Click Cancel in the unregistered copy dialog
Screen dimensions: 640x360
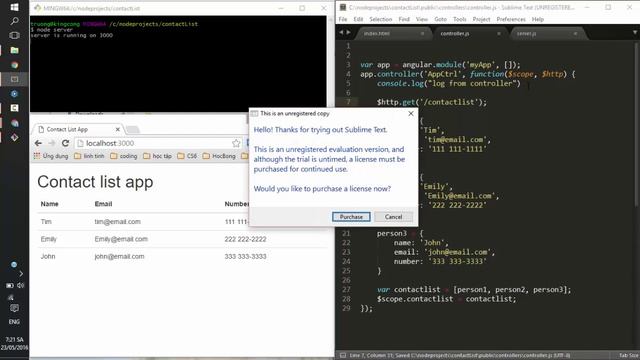coord(393,217)
